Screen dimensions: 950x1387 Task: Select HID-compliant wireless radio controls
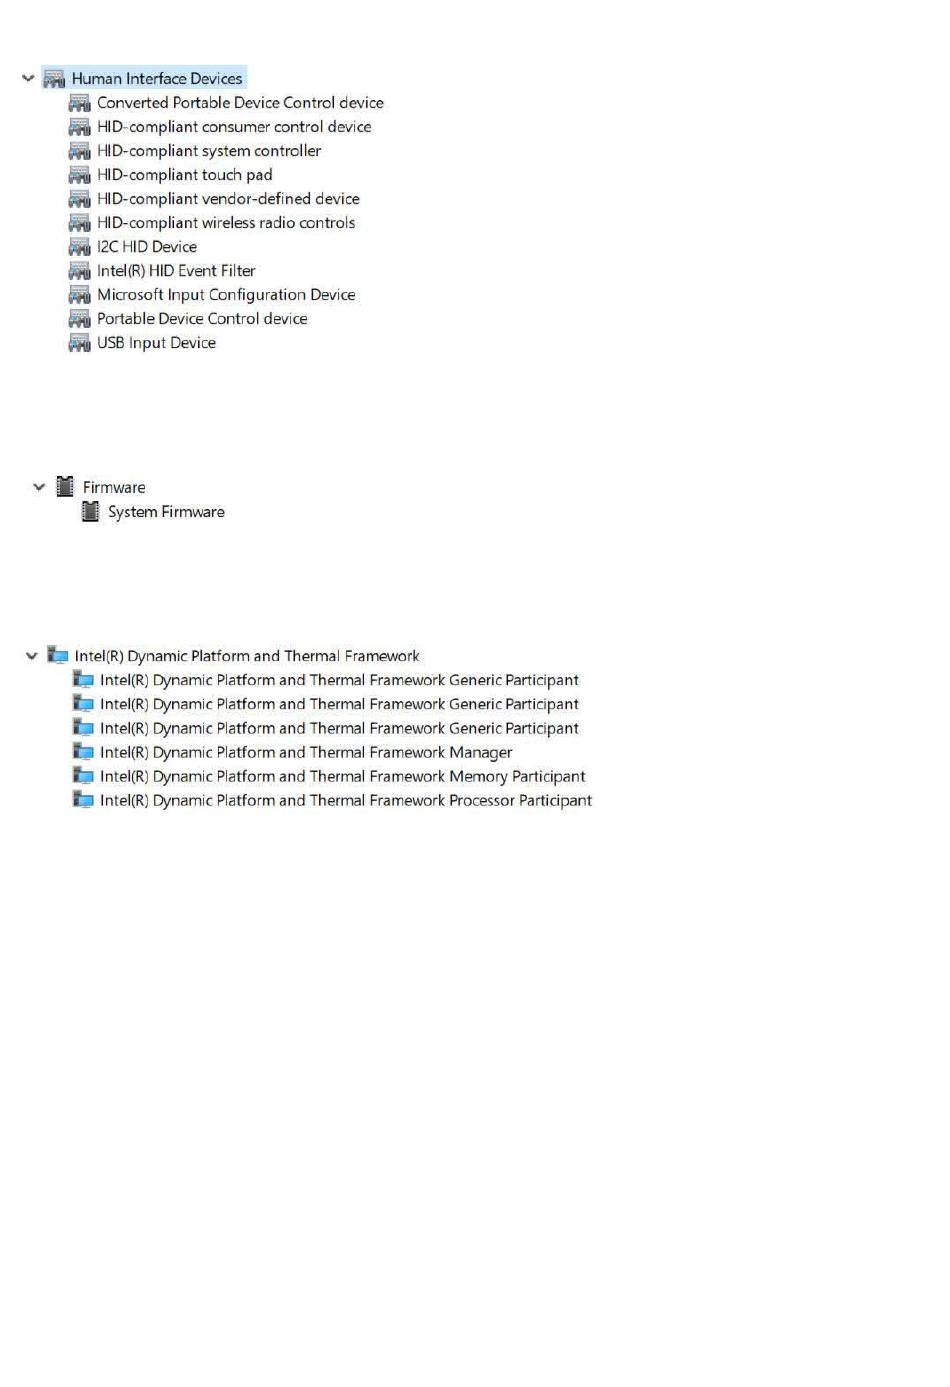click(226, 223)
